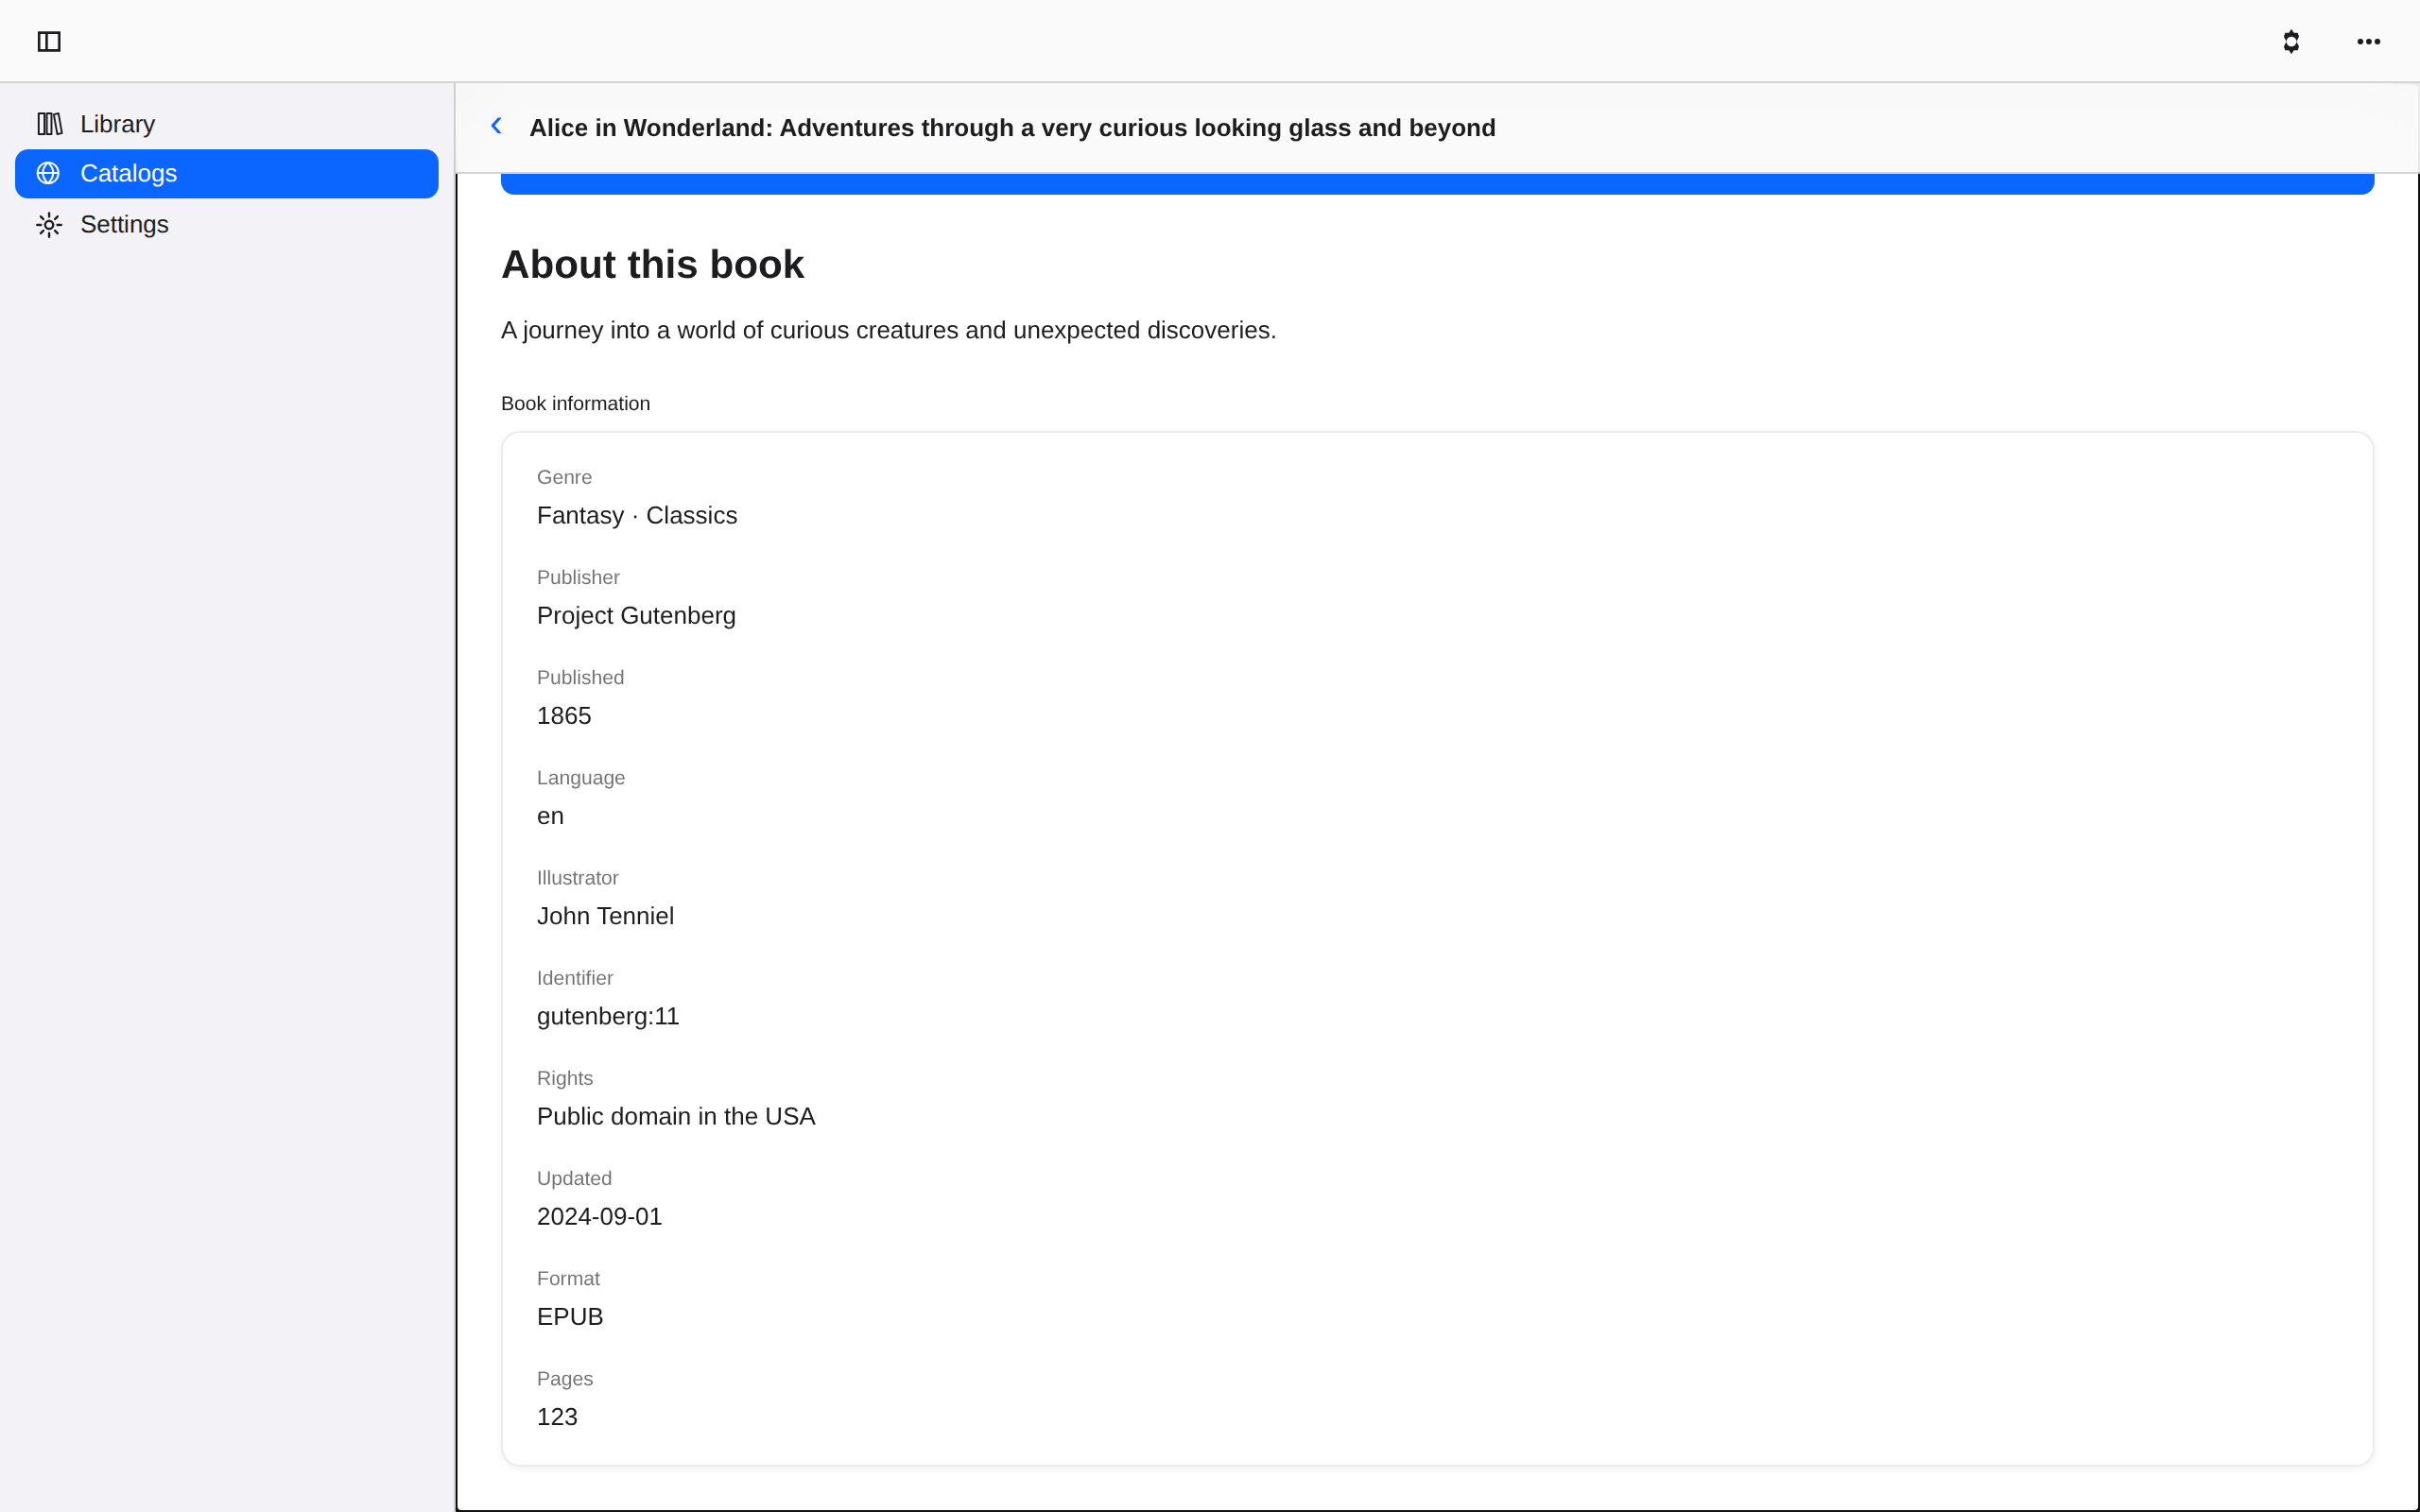This screenshot has width=2420, height=1512.
Task: Go back using the blue chevron
Action: pos(496,126)
